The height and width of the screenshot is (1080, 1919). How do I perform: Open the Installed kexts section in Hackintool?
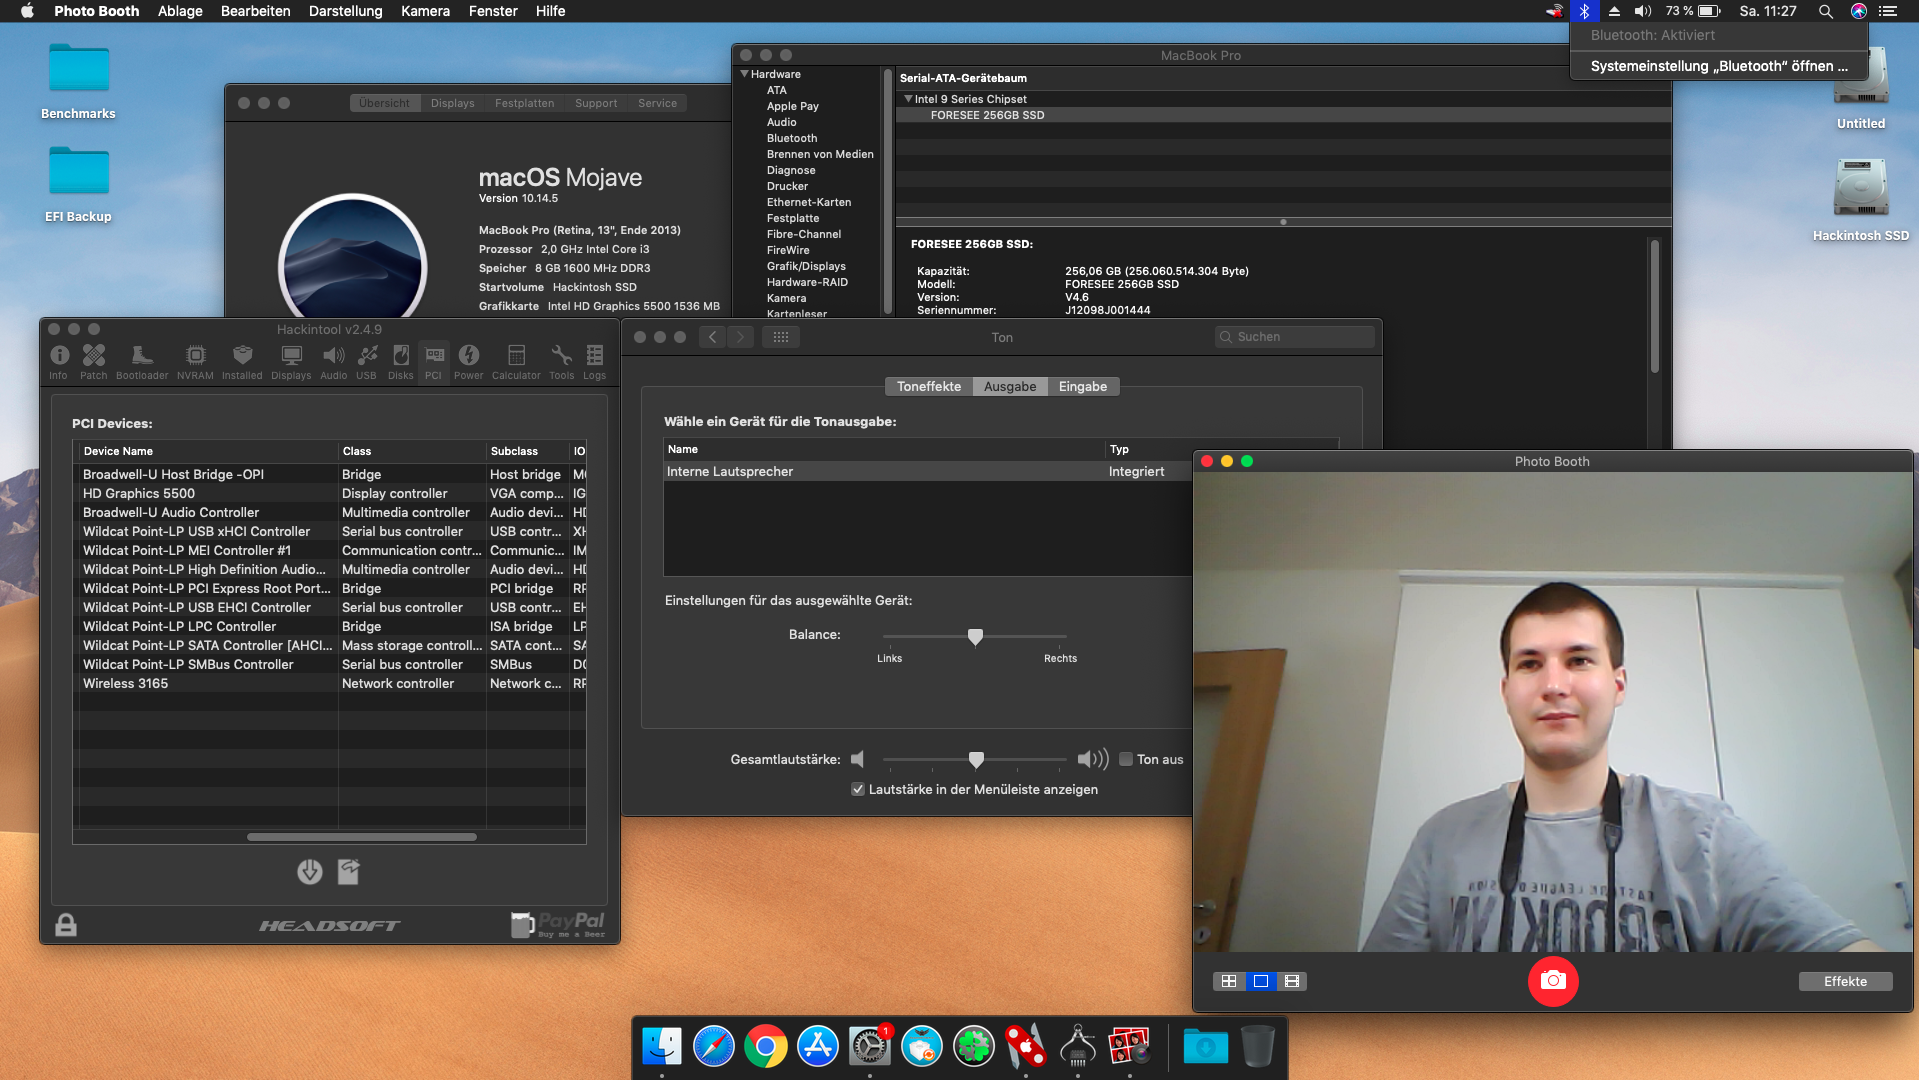click(242, 361)
